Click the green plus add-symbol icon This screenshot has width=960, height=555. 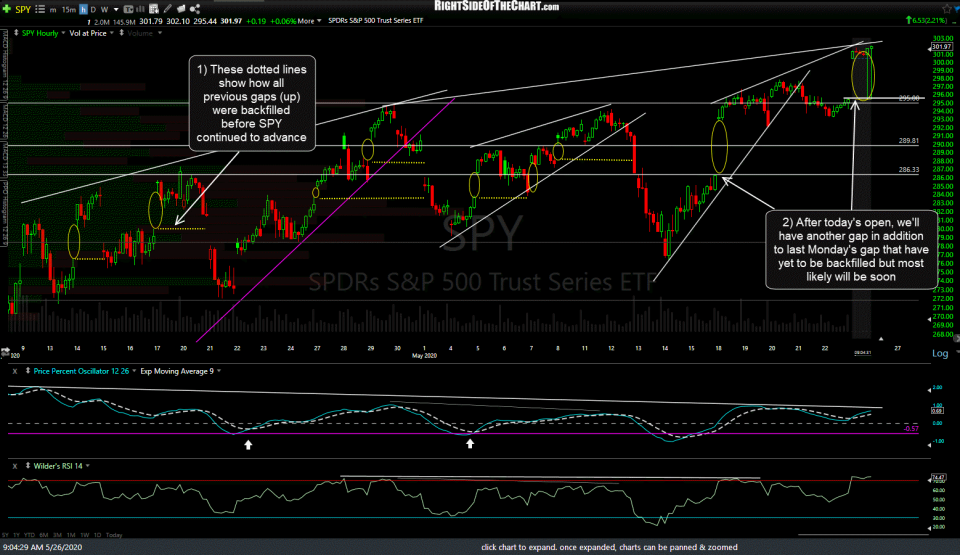point(7,9)
